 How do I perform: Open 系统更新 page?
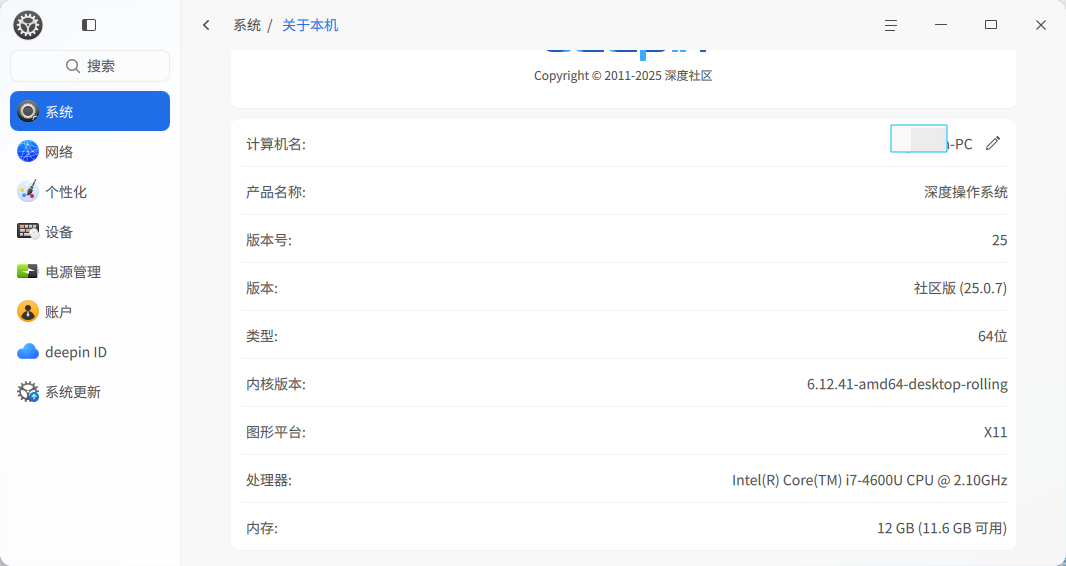(x=90, y=392)
